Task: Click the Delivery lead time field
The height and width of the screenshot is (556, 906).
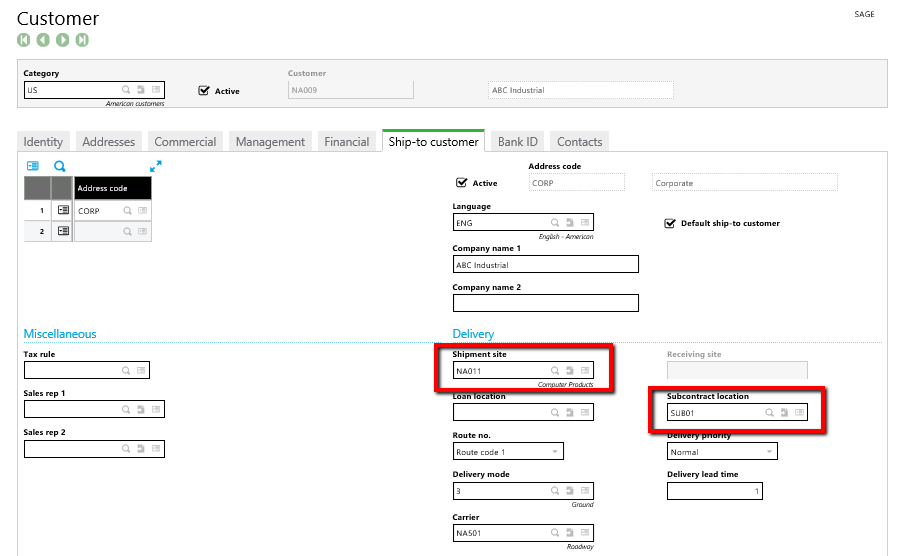Action: point(715,491)
